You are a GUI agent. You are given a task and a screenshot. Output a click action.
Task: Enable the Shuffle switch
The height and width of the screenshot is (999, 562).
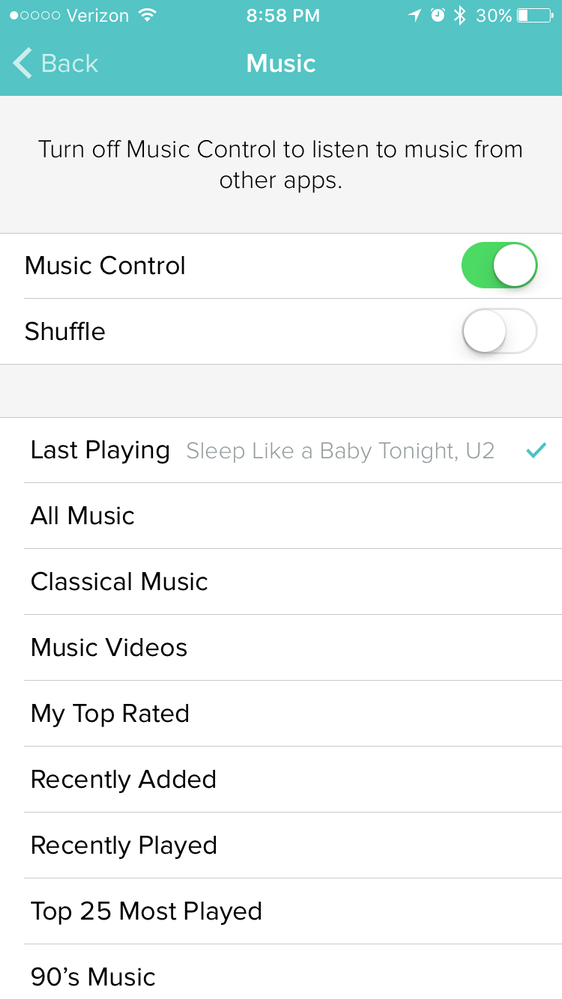tap(499, 331)
